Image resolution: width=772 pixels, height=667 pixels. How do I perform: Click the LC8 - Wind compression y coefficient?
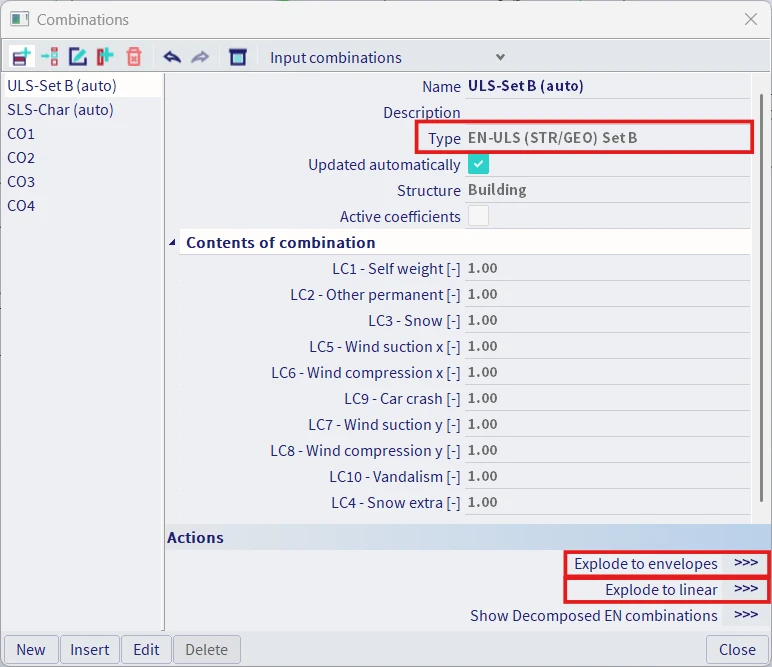(607, 450)
